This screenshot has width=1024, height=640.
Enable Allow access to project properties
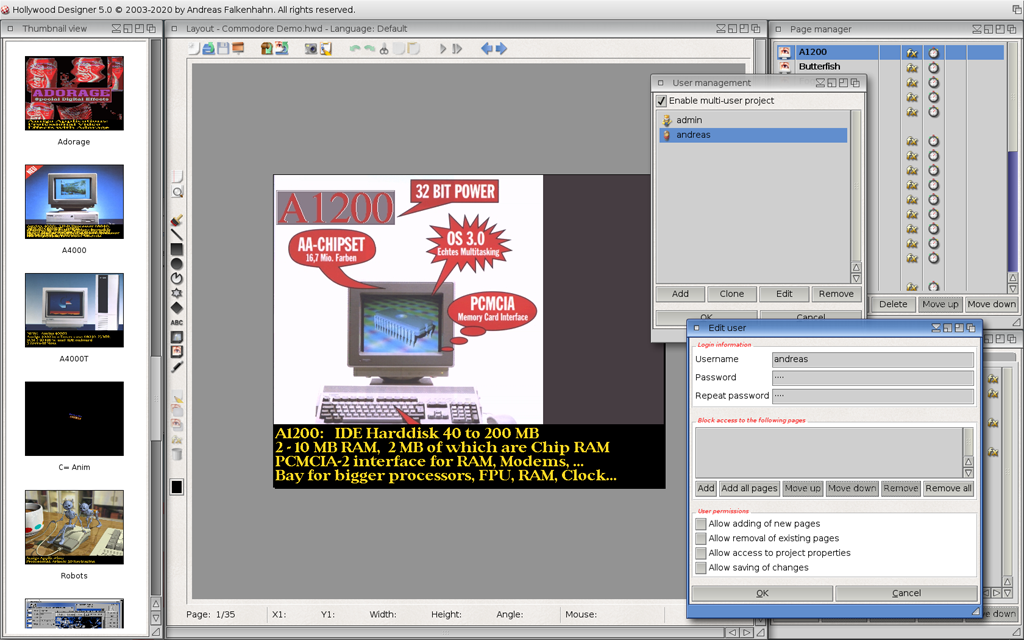[701, 553]
